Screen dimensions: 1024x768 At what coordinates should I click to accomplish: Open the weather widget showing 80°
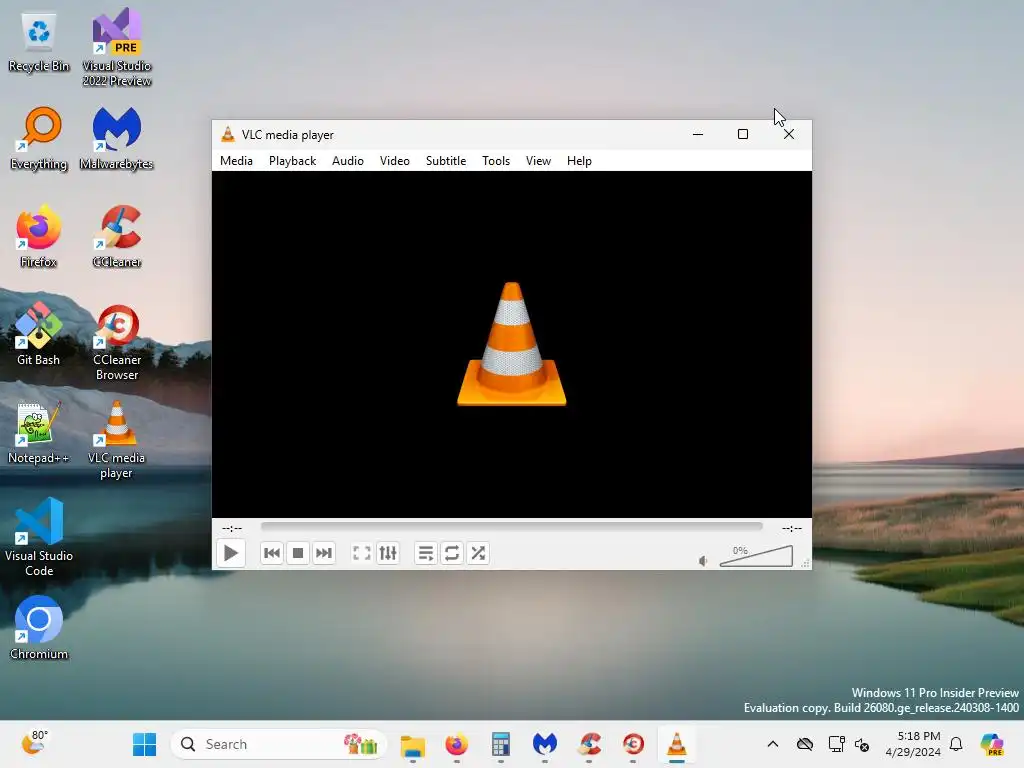[x=35, y=743]
